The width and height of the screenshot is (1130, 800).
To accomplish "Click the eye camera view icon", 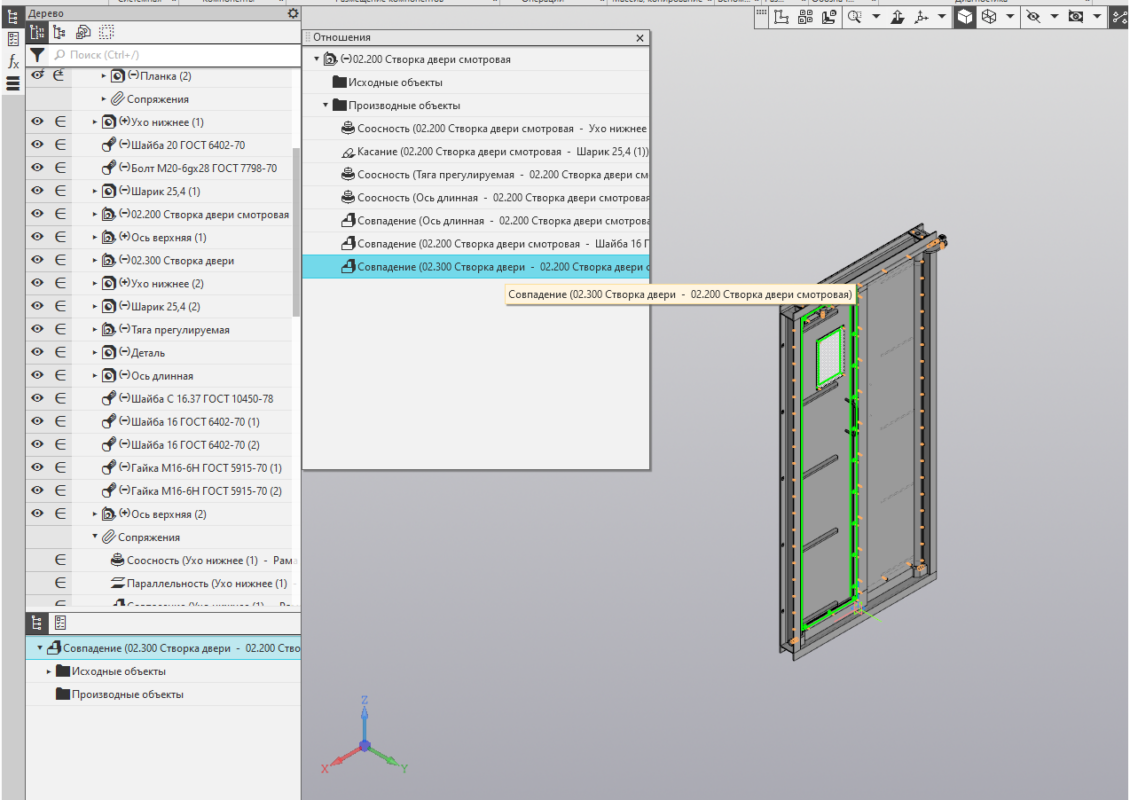I will 1076,17.
